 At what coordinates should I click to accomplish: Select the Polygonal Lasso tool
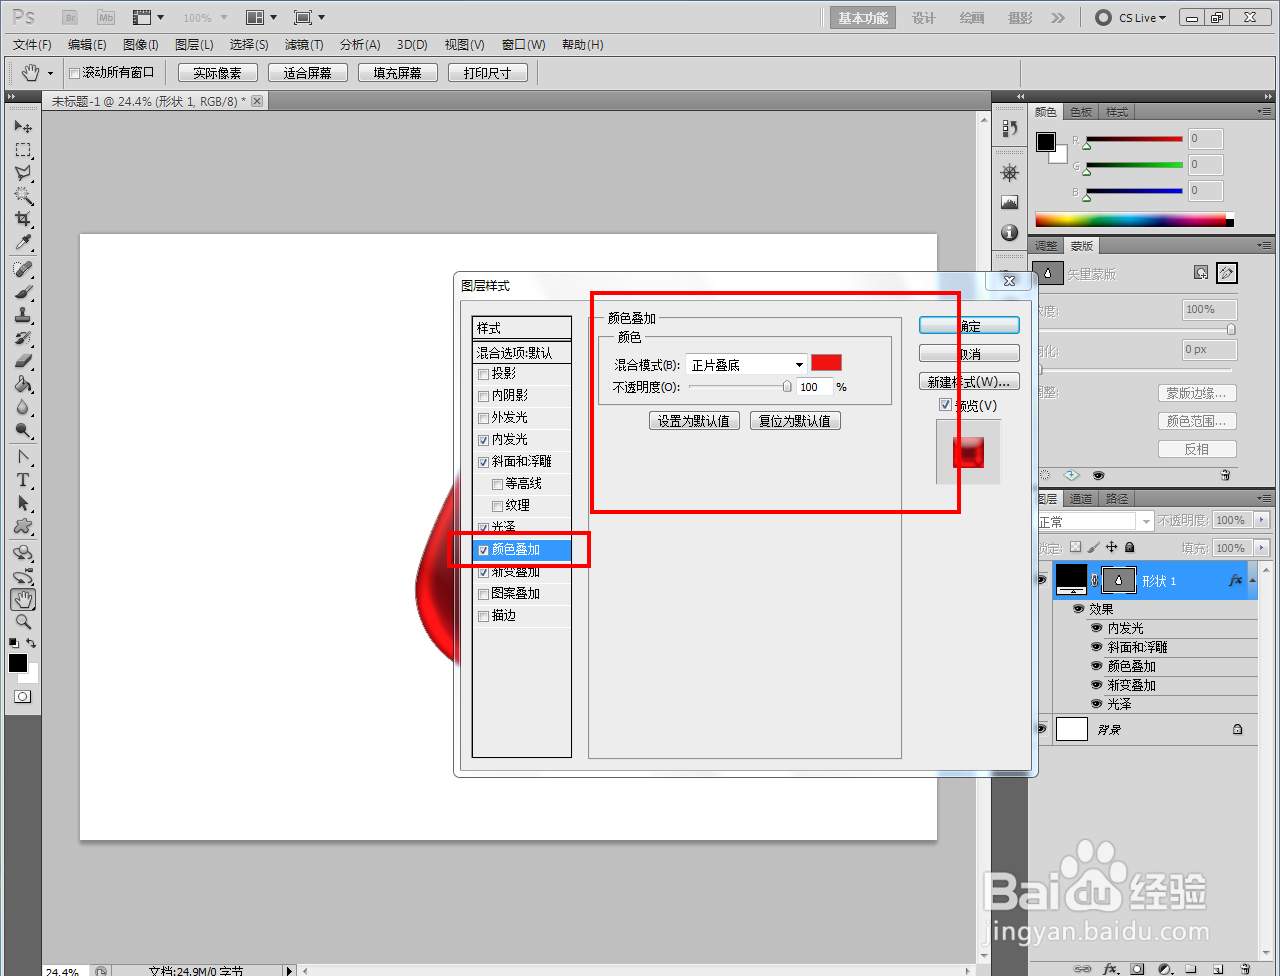pos(23,173)
